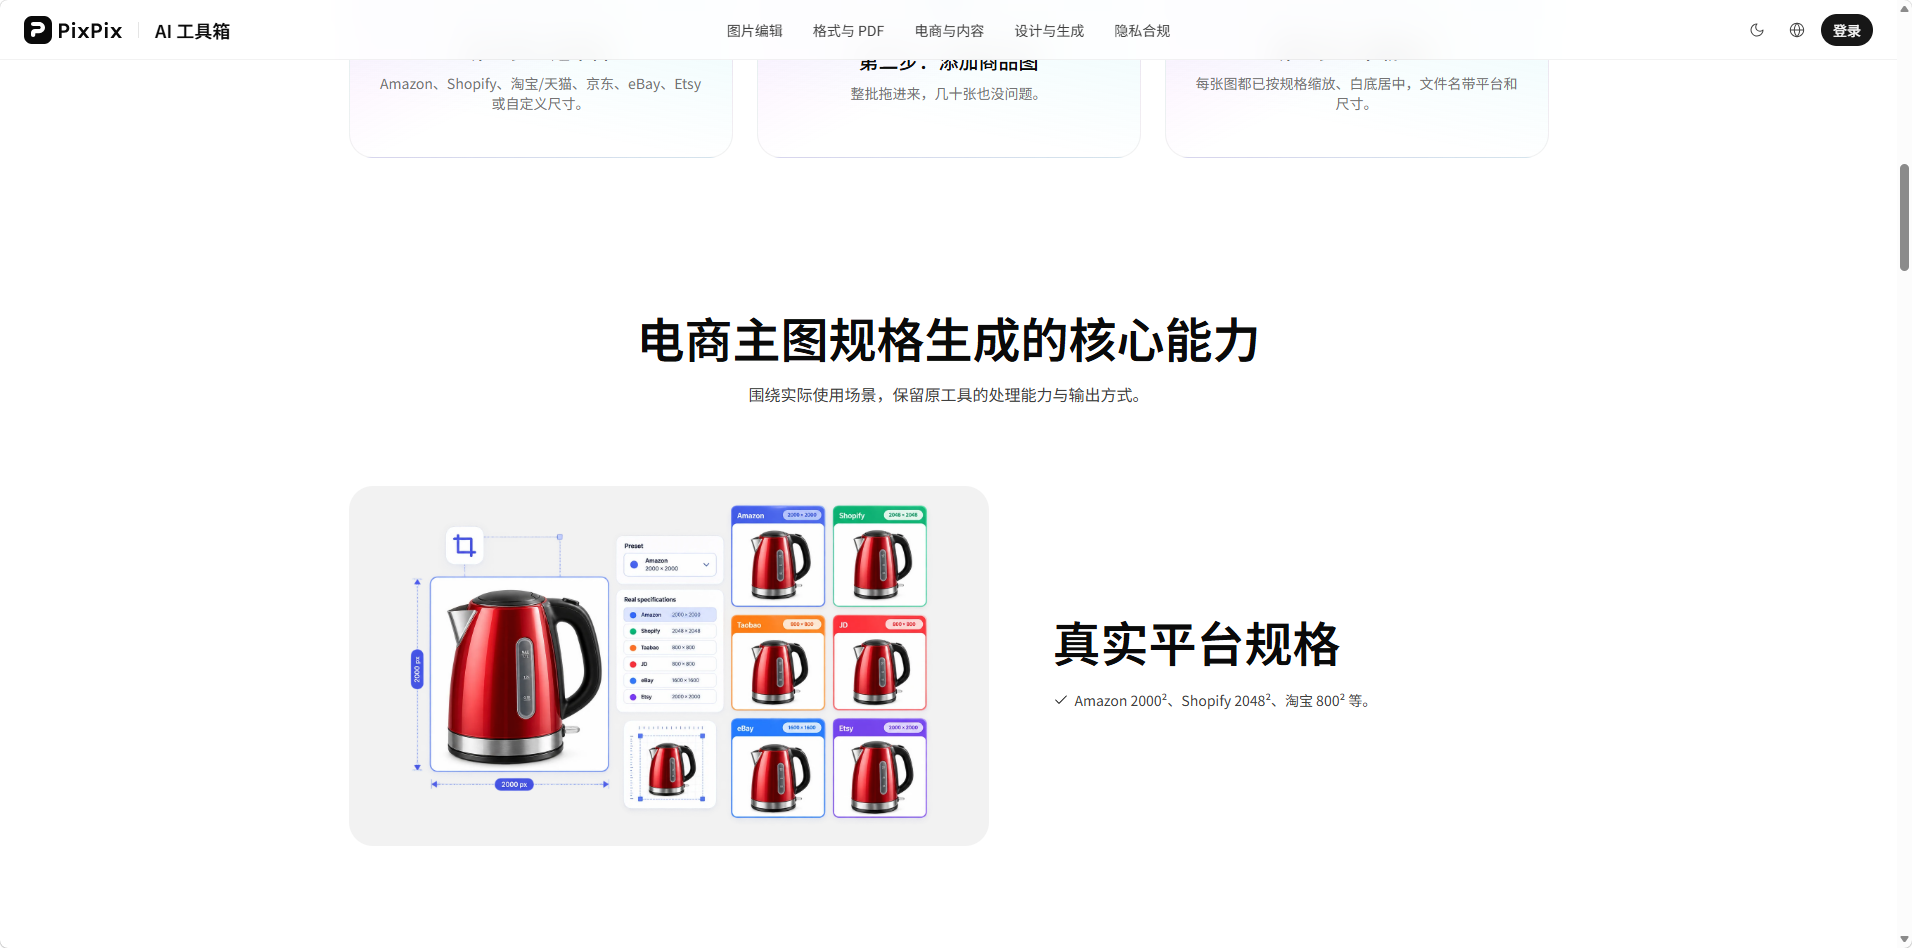Screen dimensions: 1912x948
Task: Click the heading 真实平台规格
Action: pos(1197,644)
